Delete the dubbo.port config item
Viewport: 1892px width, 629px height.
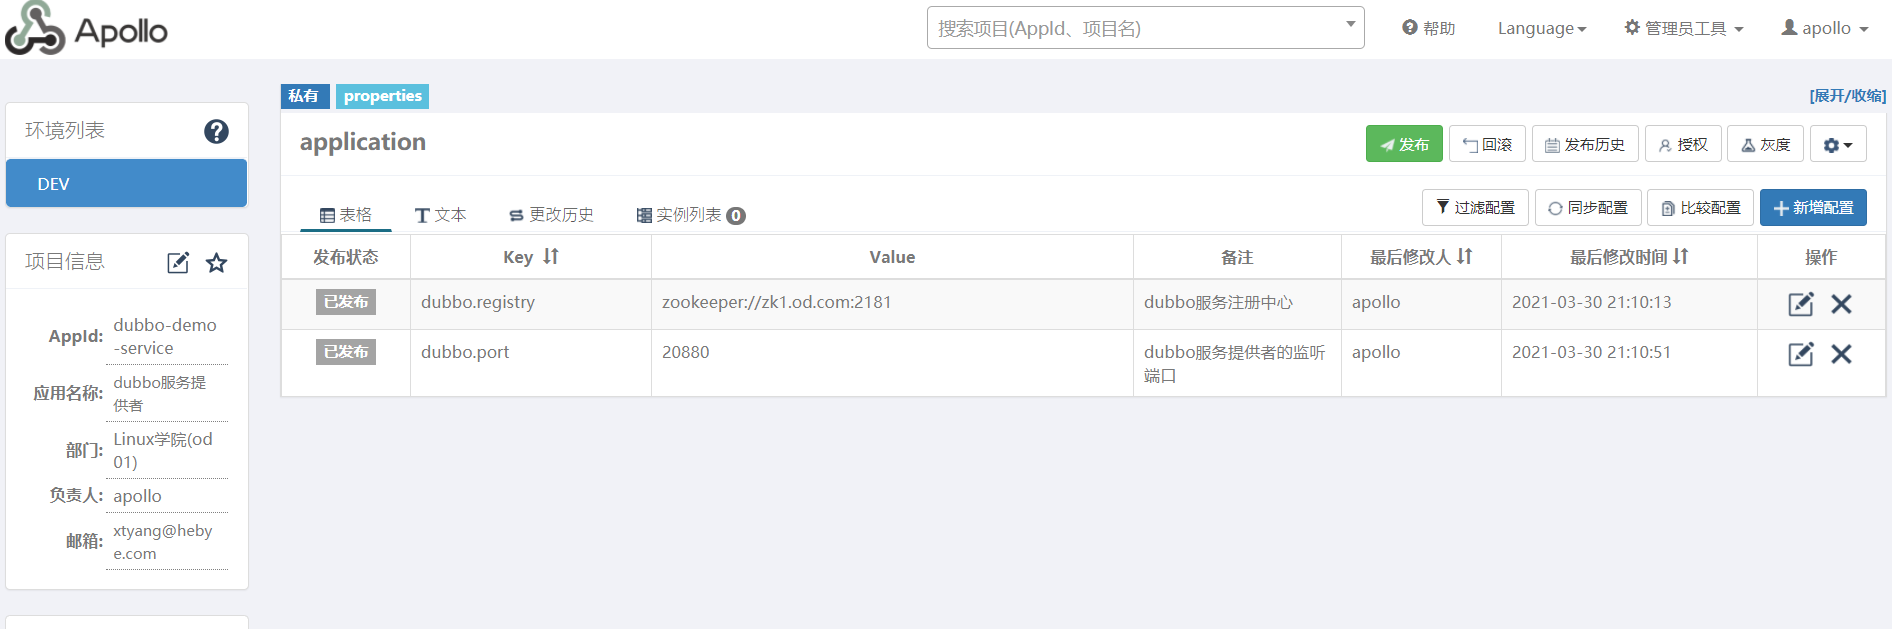point(1841,354)
